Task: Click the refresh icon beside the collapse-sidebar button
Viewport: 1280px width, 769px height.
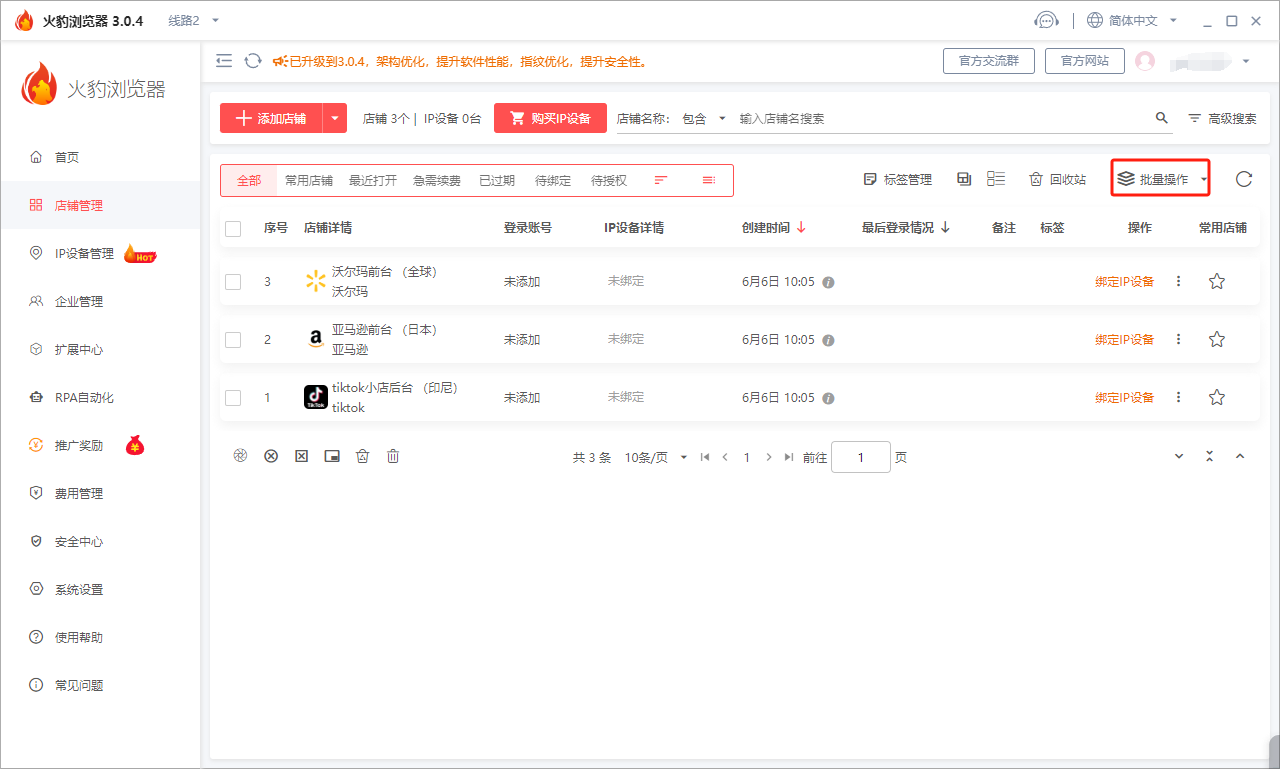Action: point(253,61)
